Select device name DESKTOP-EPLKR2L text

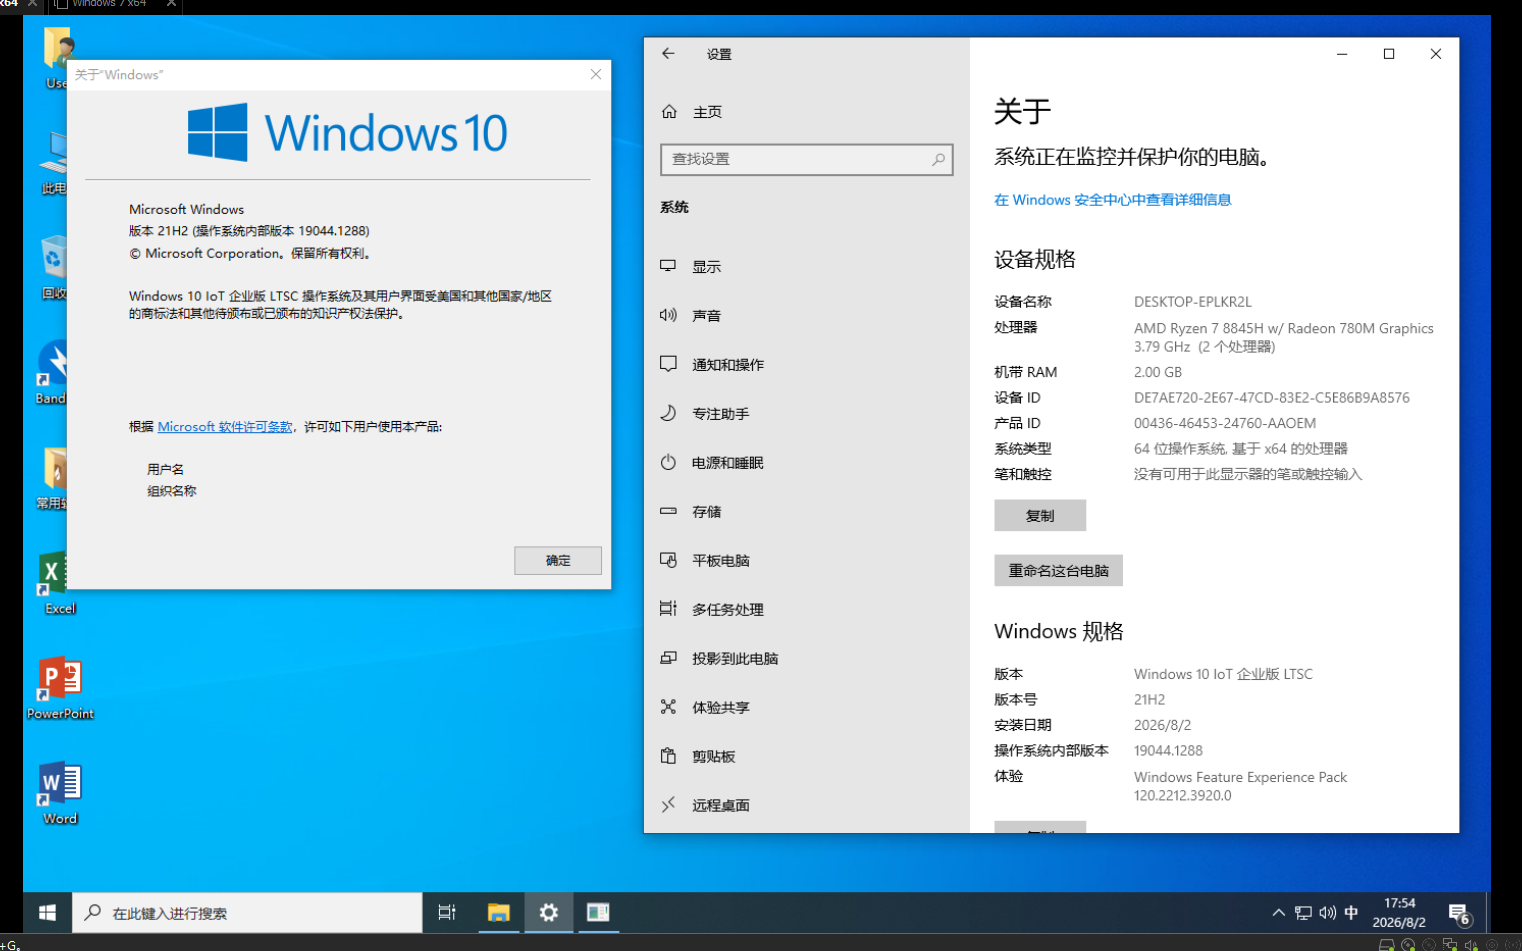click(x=1192, y=302)
